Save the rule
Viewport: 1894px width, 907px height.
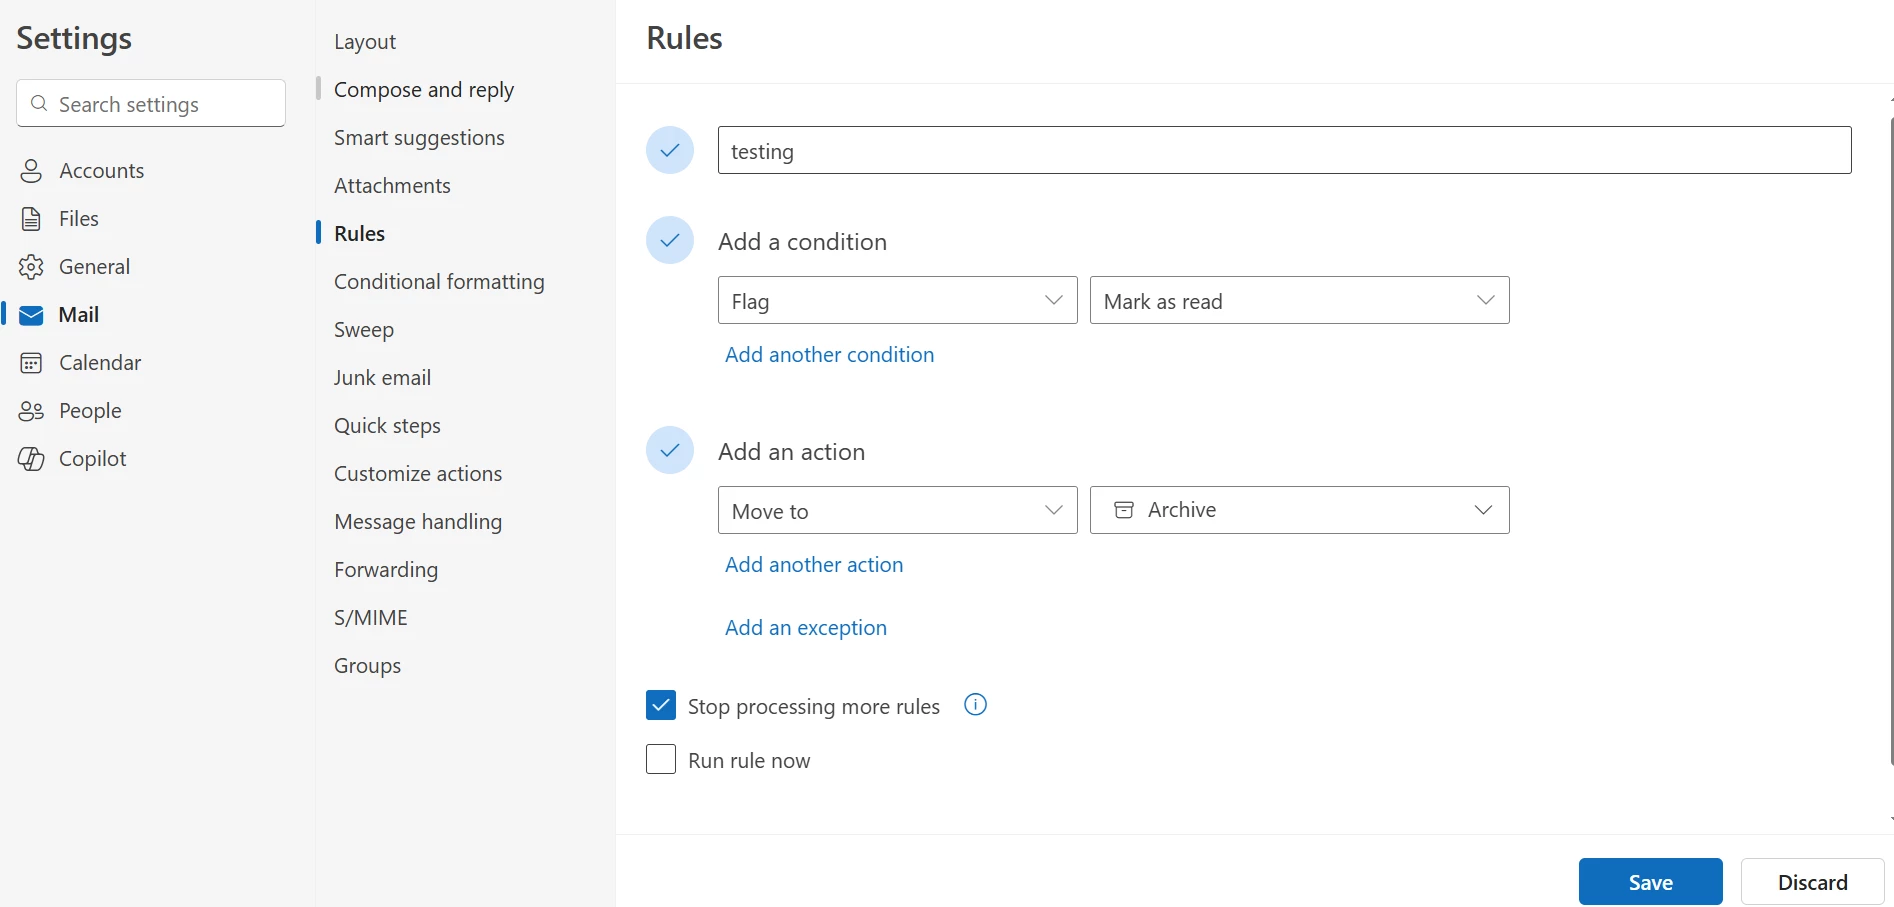pyautogui.click(x=1651, y=882)
